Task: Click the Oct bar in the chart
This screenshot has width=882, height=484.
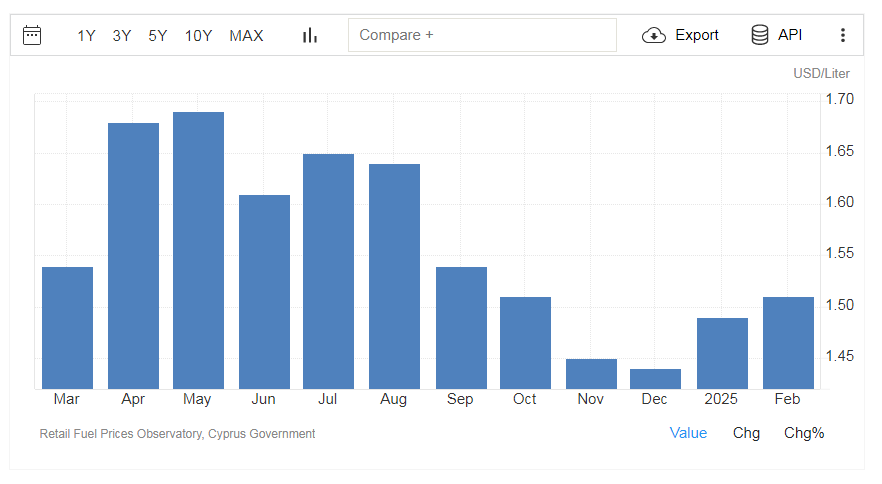Action: coord(525,343)
